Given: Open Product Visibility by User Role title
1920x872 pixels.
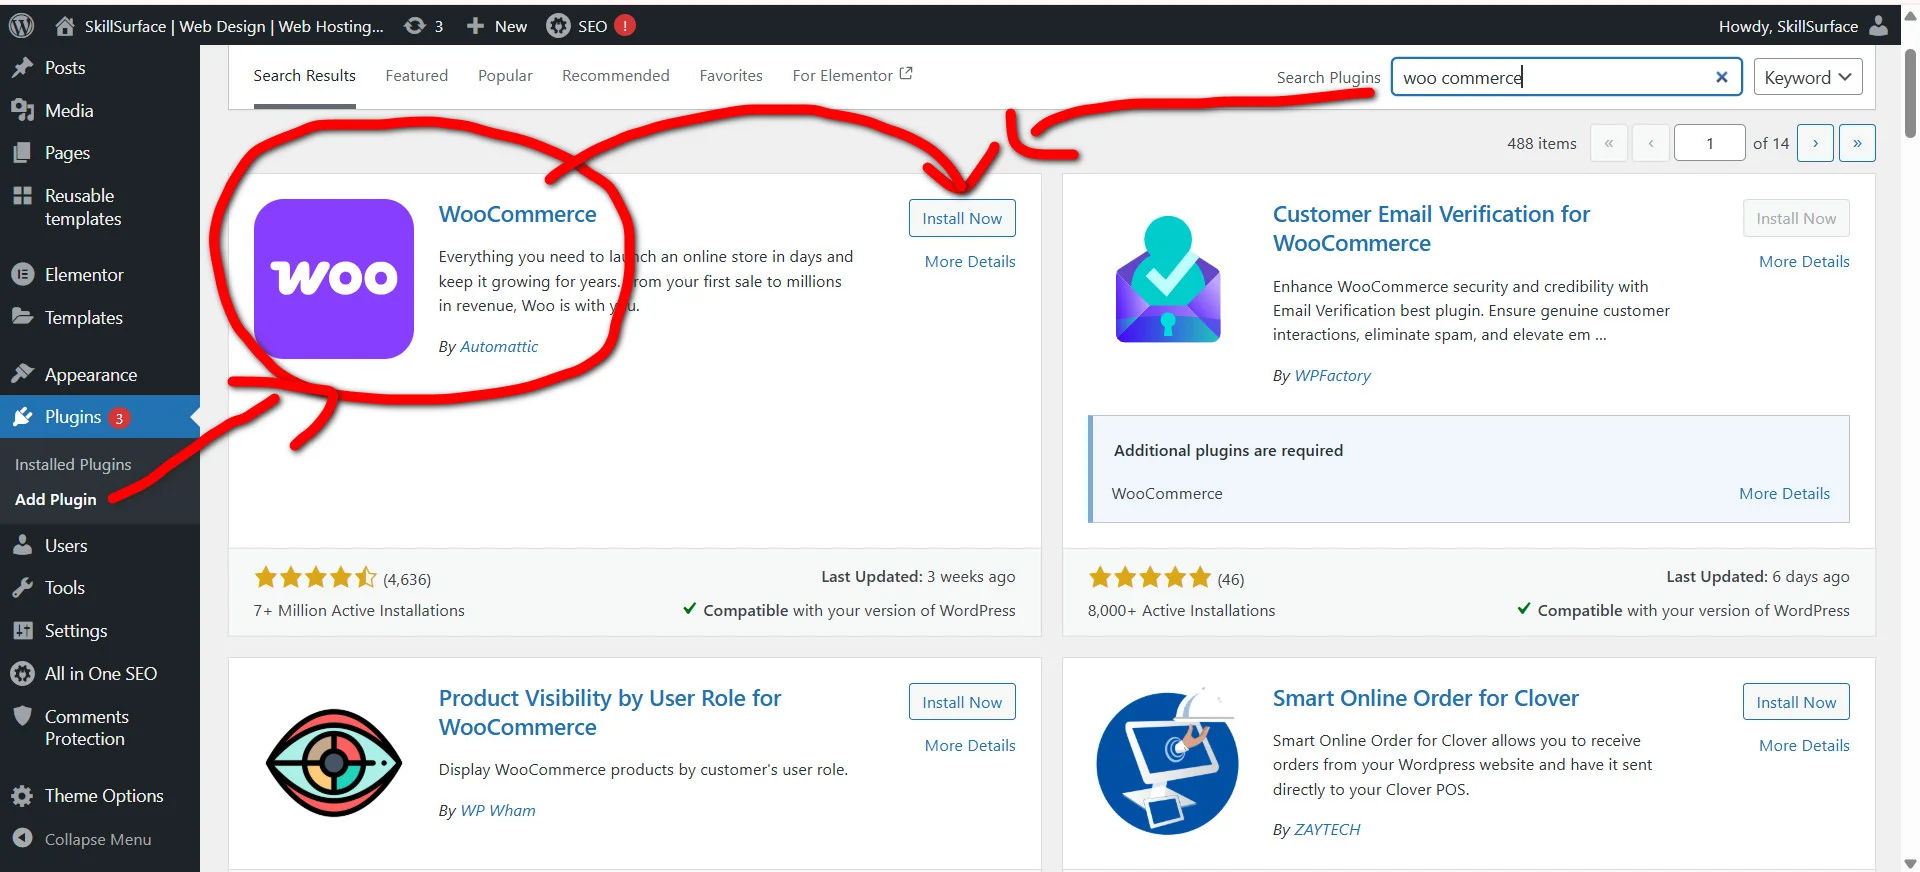Looking at the screenshot, I should [610, 713].
